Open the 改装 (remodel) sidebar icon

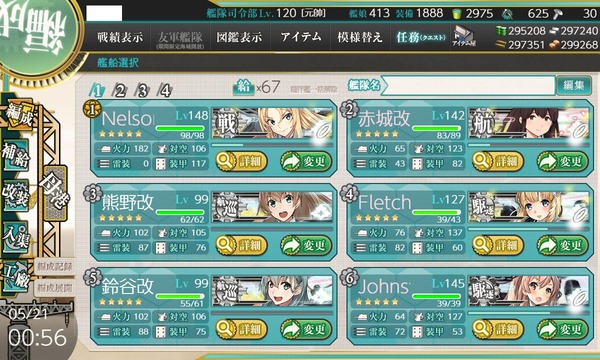pos(16,196)
